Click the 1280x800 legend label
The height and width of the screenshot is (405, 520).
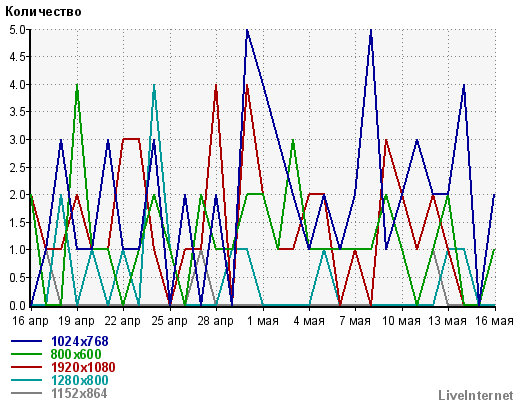(x=80, y=380)
